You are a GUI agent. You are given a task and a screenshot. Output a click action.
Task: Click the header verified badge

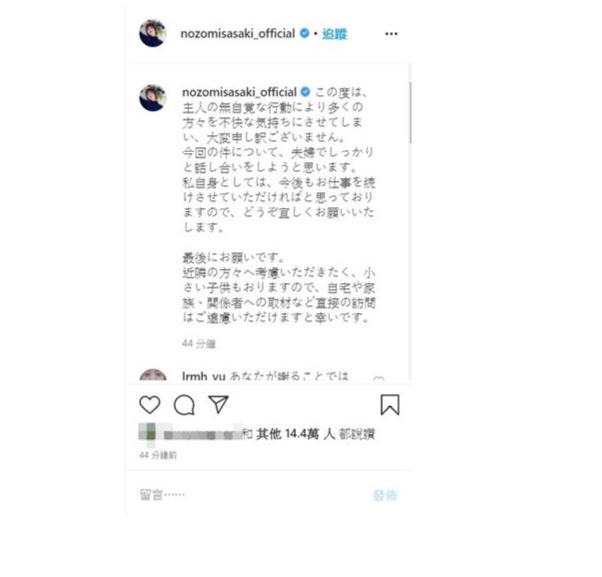[304, 33]
